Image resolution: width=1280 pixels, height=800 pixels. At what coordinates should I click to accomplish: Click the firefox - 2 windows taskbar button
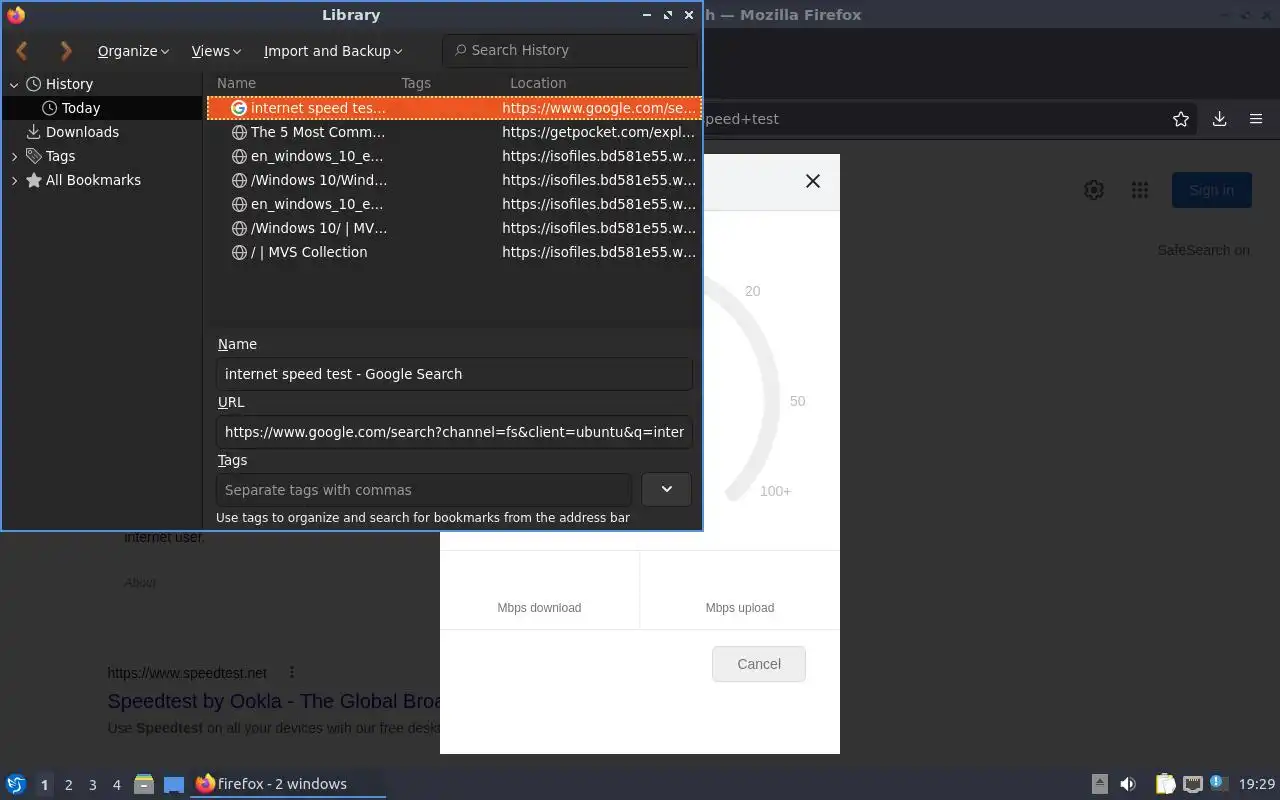pyautogui.click(x=289, y=784)
